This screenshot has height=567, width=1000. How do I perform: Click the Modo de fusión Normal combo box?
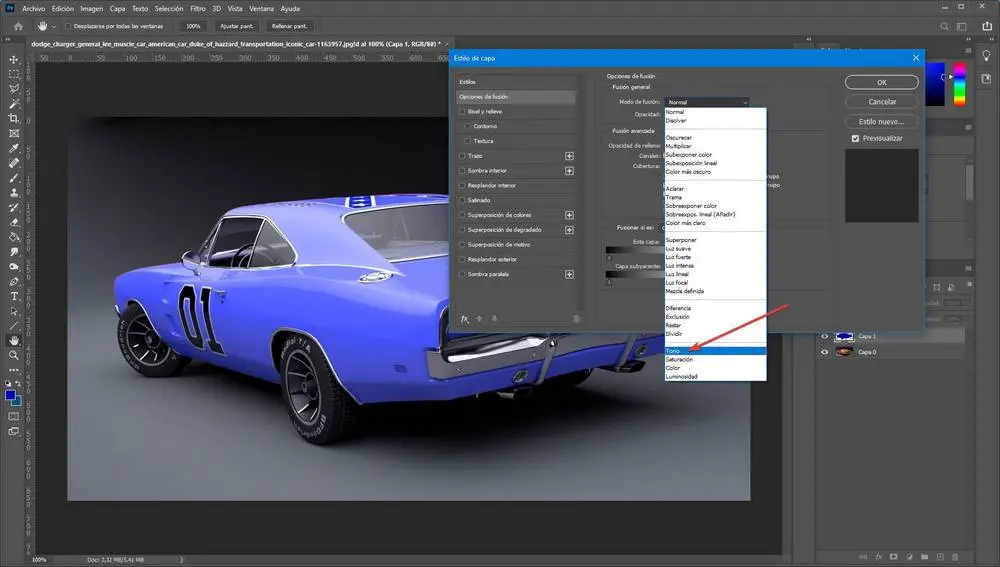(x=706, y=102)
